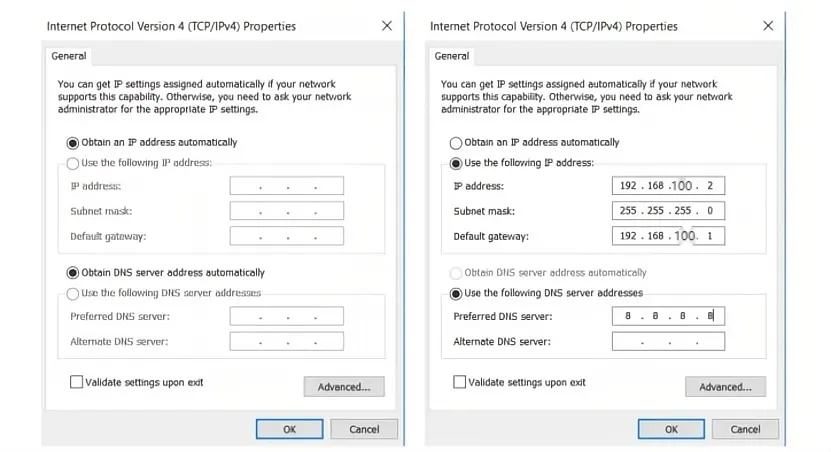Click the Preferred DNS server field in left dialog

287,316
